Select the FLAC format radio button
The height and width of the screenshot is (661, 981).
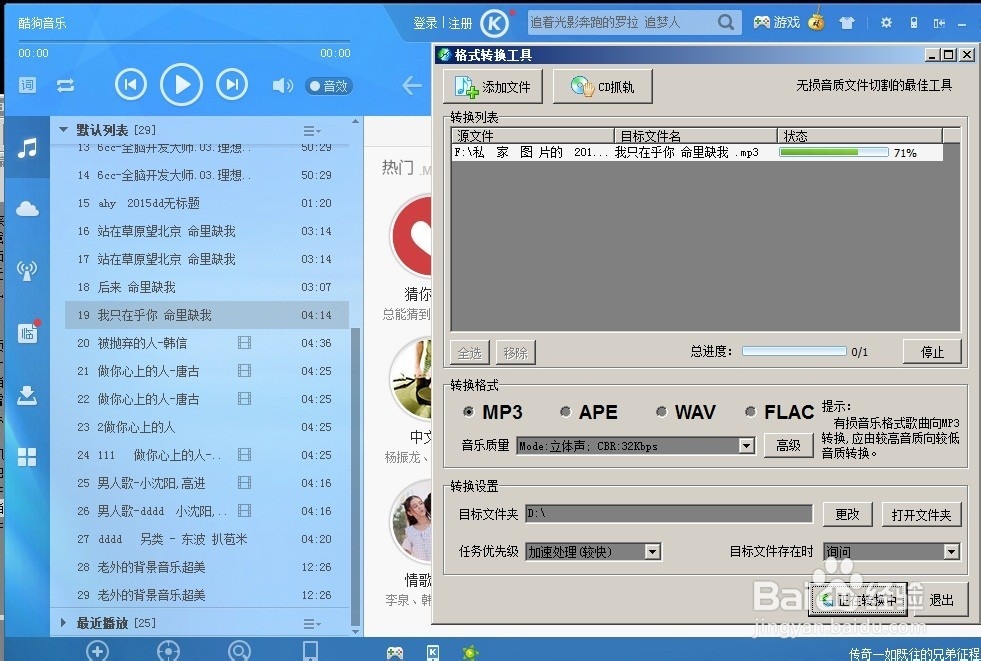750,411
